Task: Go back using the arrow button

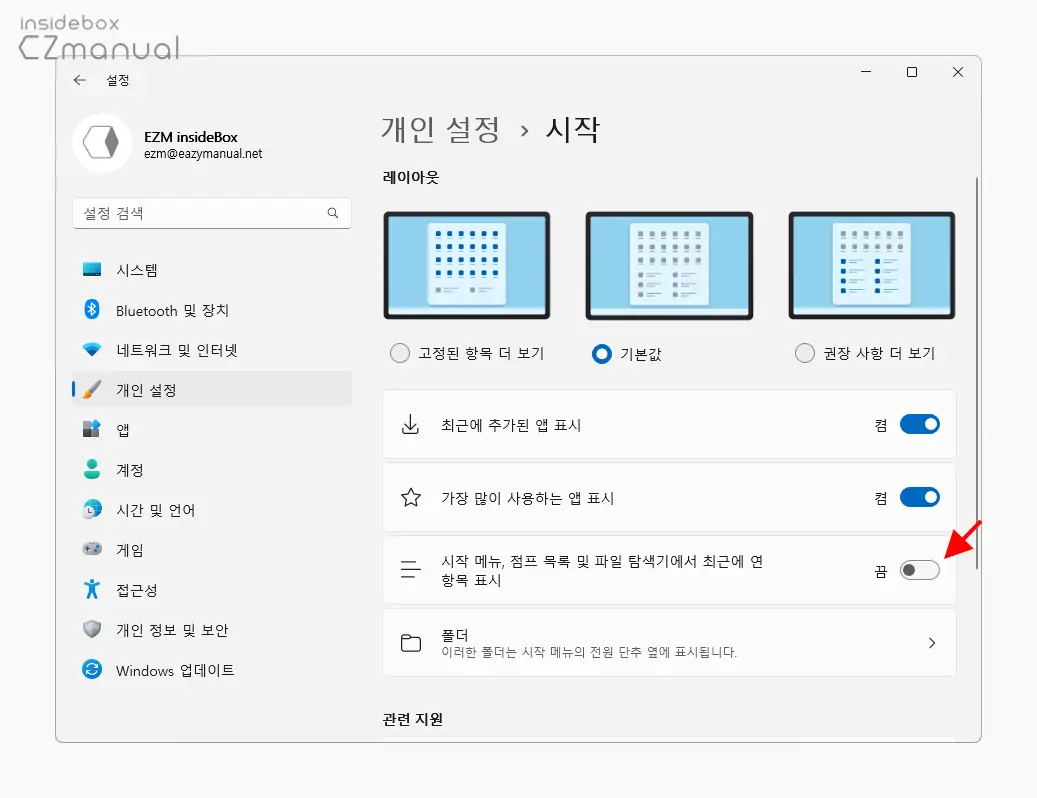Action: tap(80, 81)
